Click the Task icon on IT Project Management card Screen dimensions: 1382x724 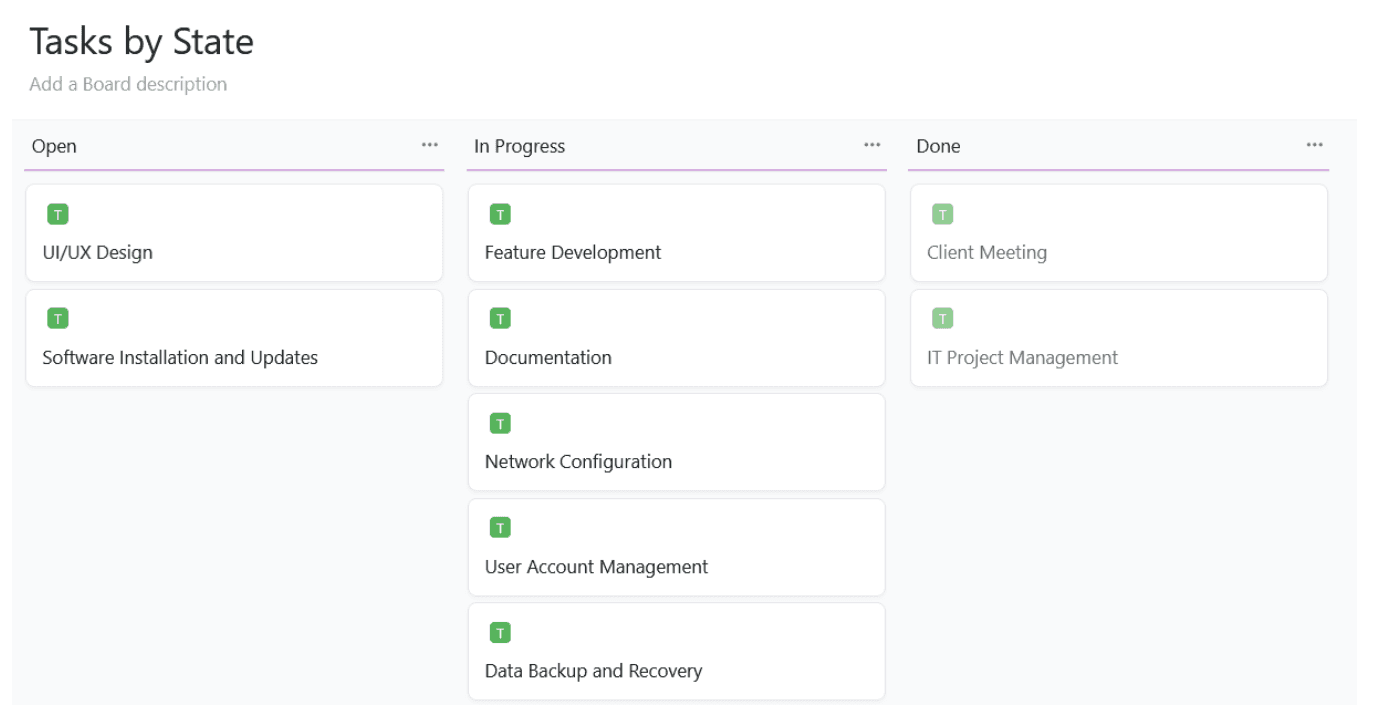942,318
